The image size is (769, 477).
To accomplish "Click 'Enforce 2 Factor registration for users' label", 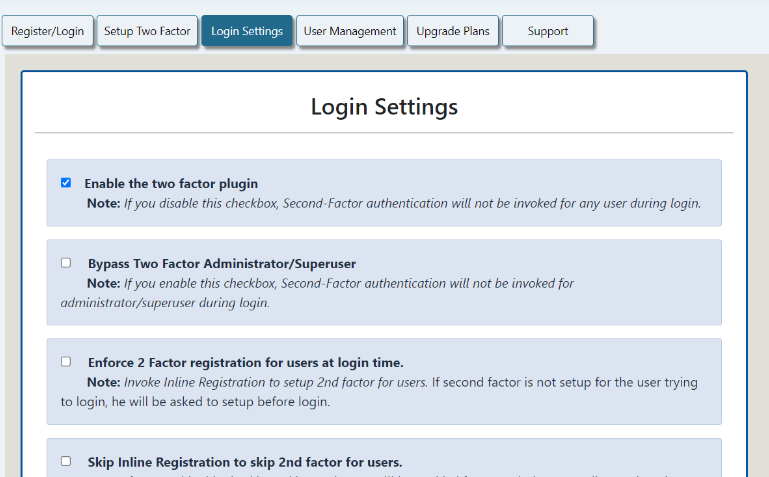I will click(x=246, y=363).
